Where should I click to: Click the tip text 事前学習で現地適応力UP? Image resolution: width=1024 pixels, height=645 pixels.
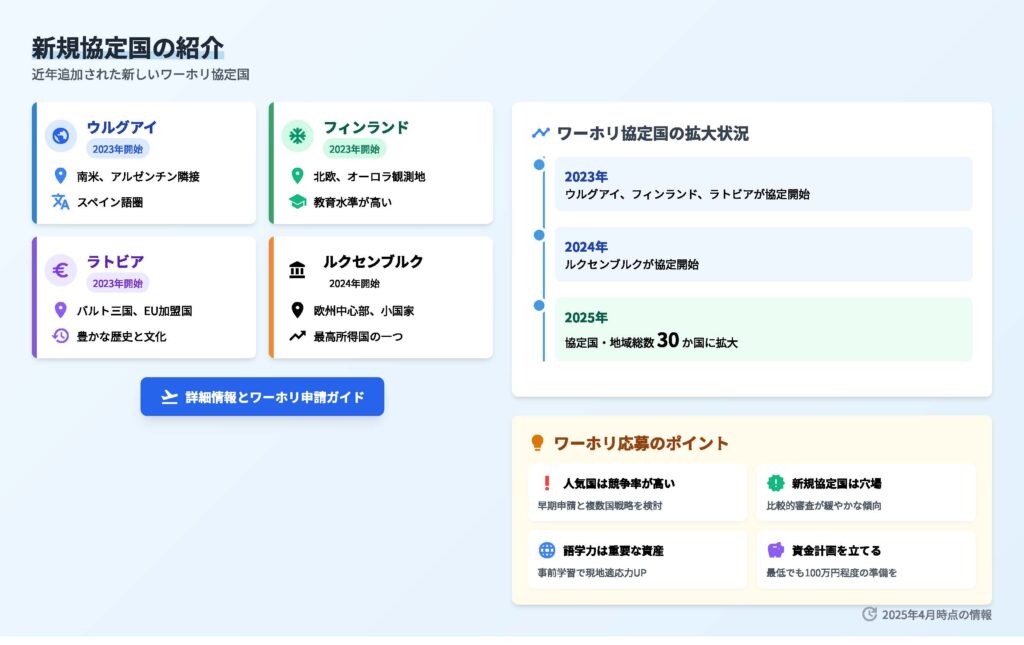click(x=592, y=573)
